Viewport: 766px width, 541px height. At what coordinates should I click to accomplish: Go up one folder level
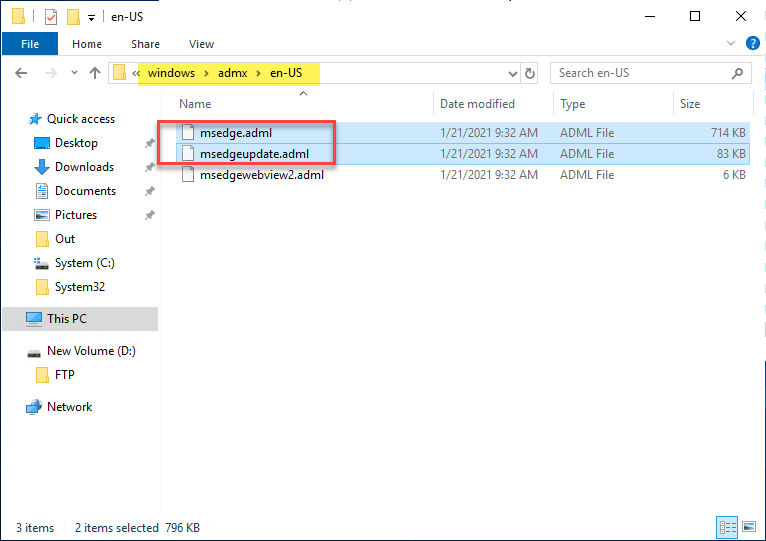tap(95, 73)
